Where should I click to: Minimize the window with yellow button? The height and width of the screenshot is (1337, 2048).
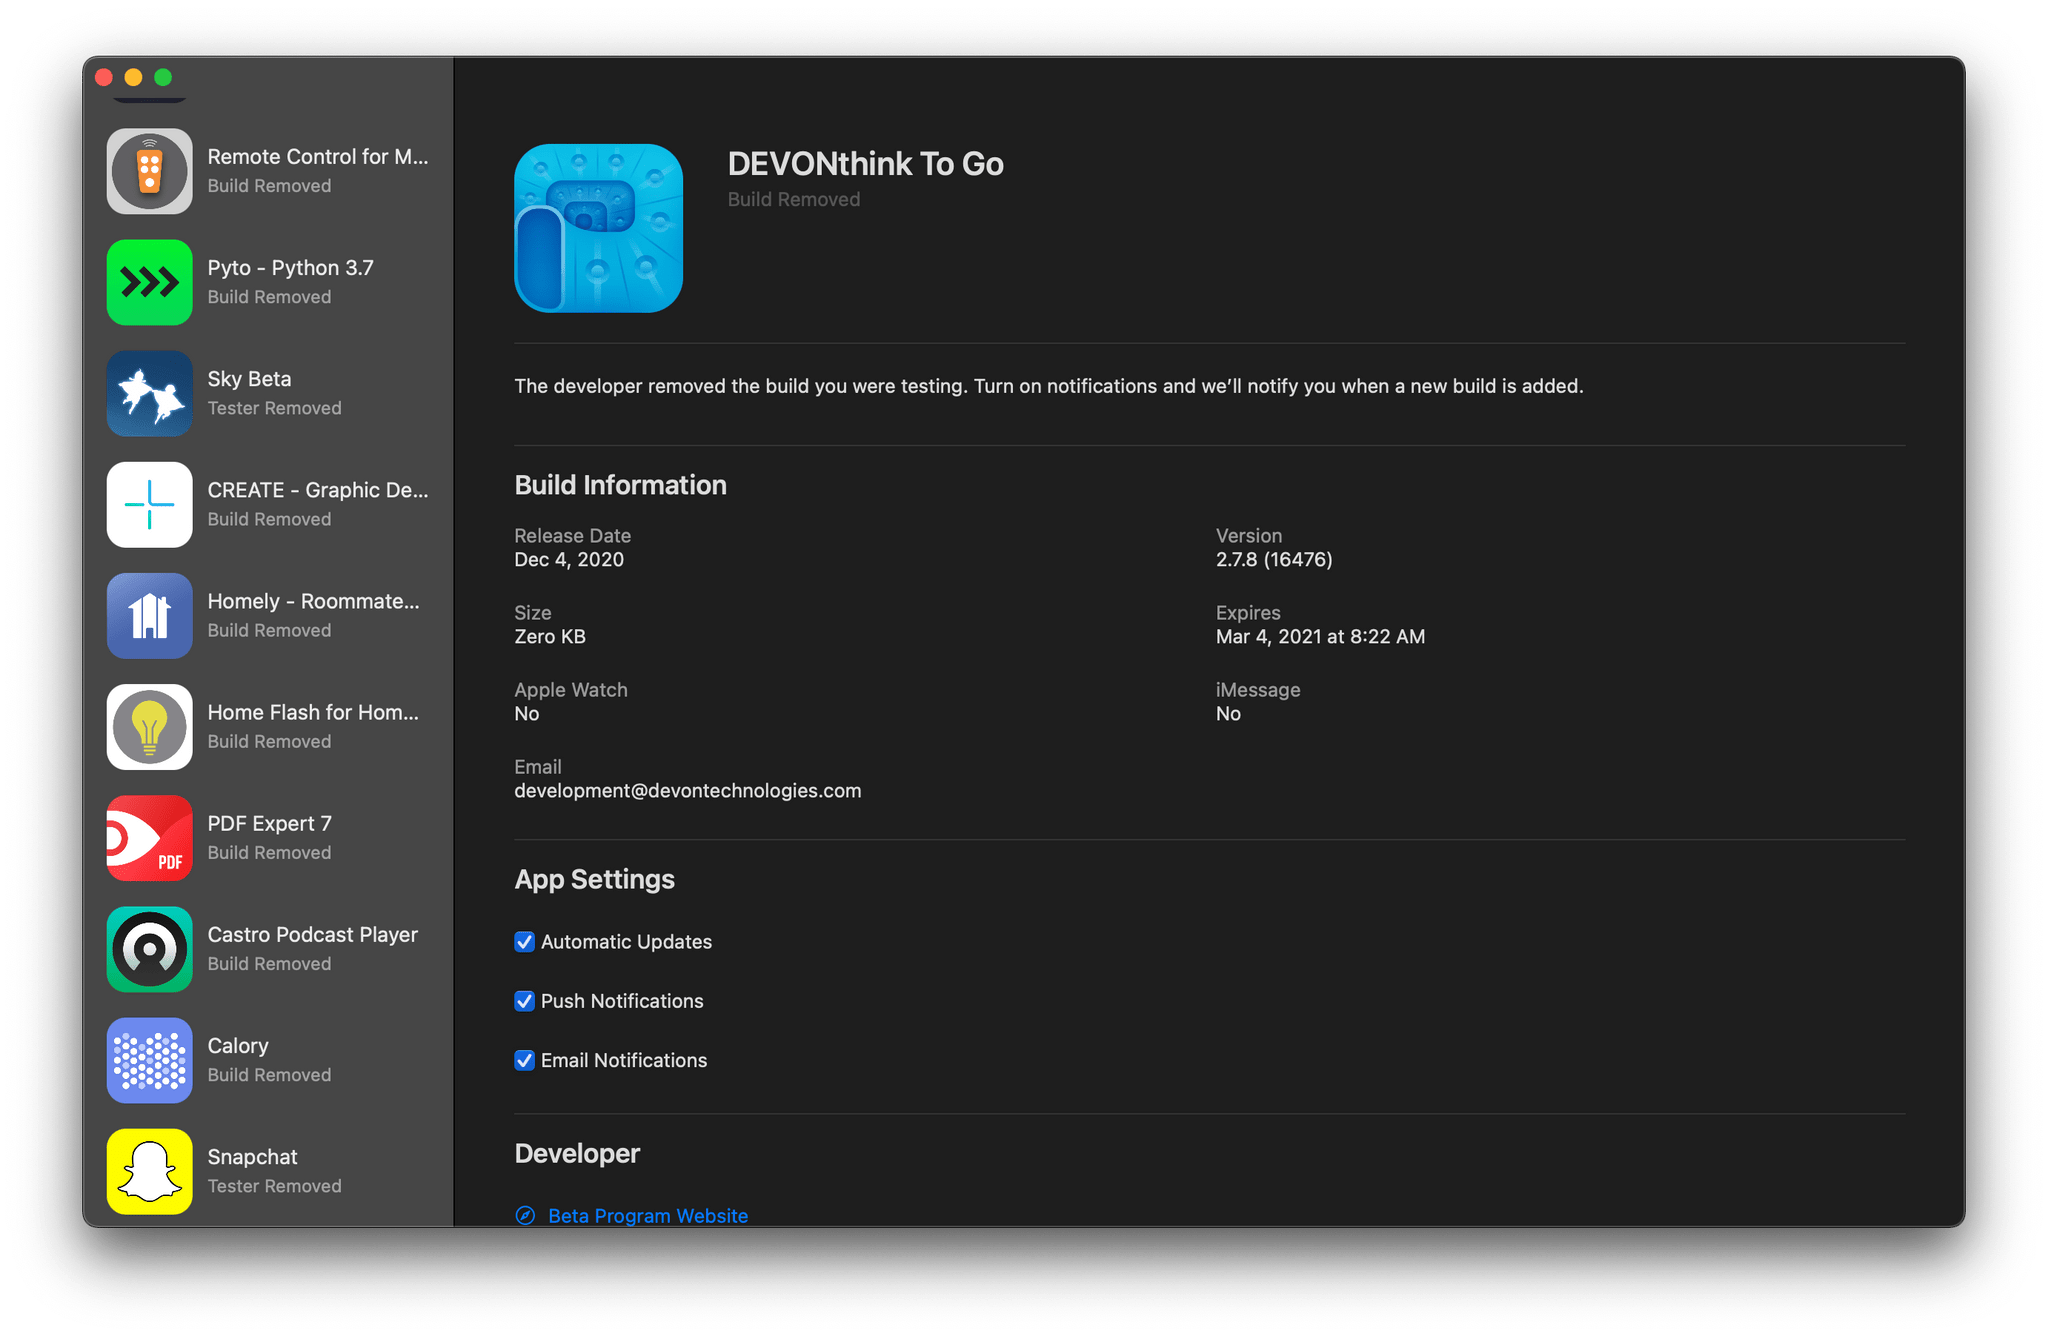click(x=133, y=77)
